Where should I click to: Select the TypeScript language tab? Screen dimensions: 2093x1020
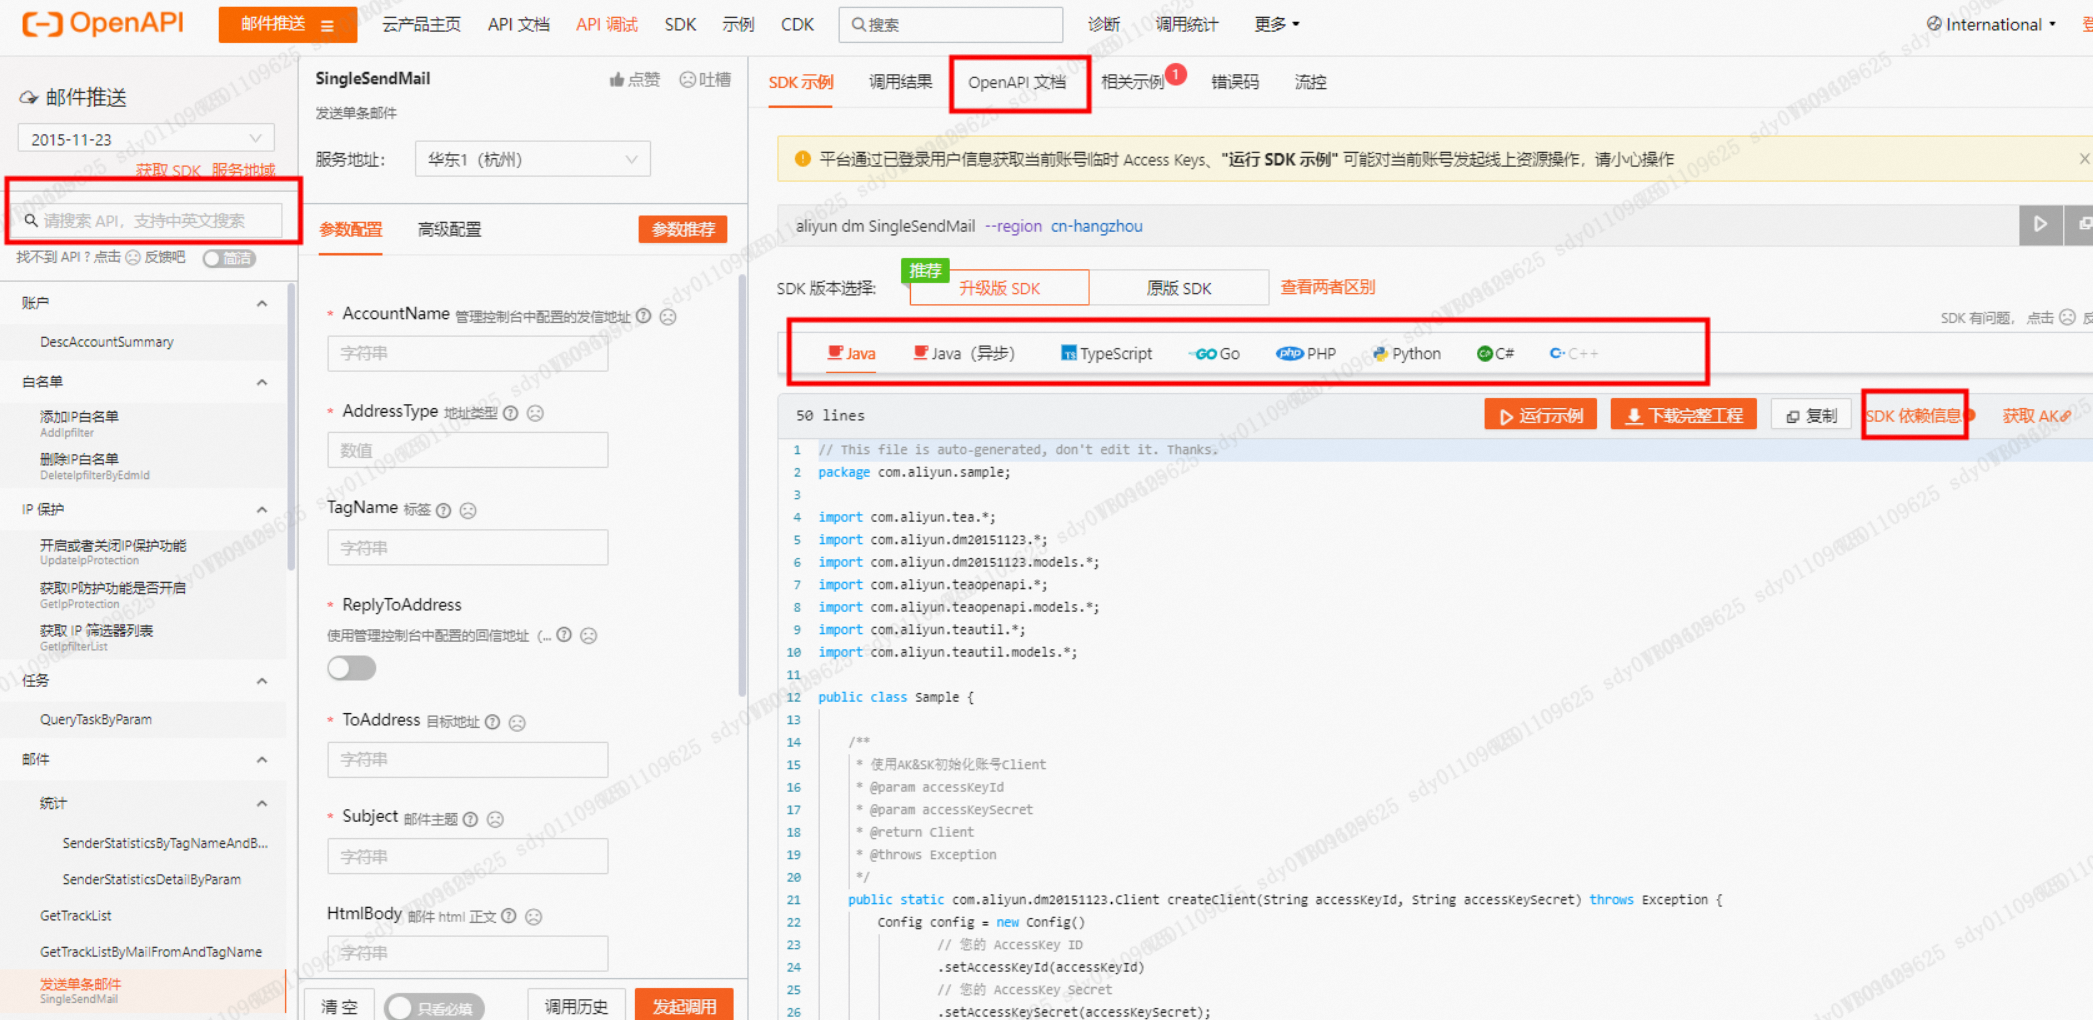pos(1106,354)
